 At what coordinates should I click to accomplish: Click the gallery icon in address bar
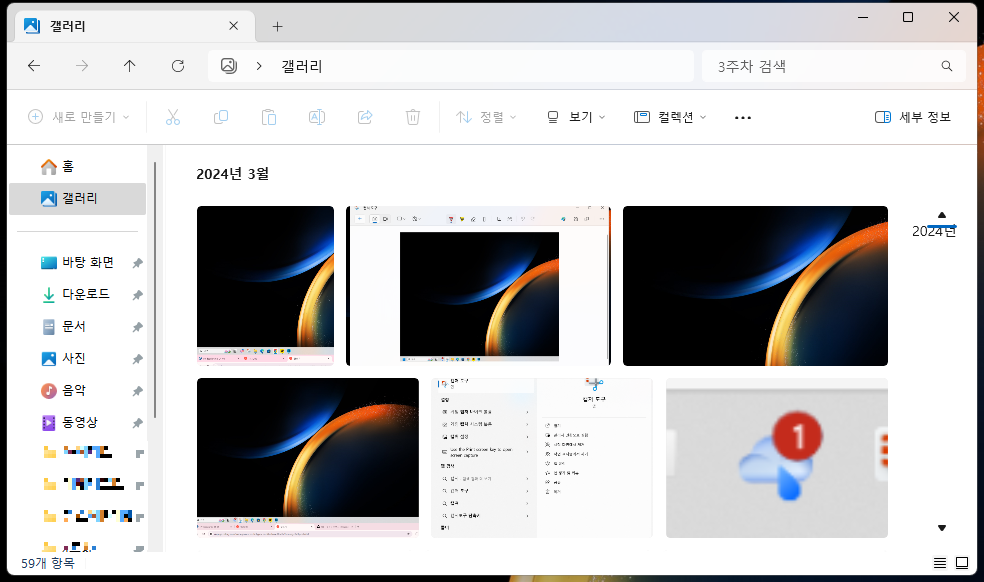pos(228,66)
